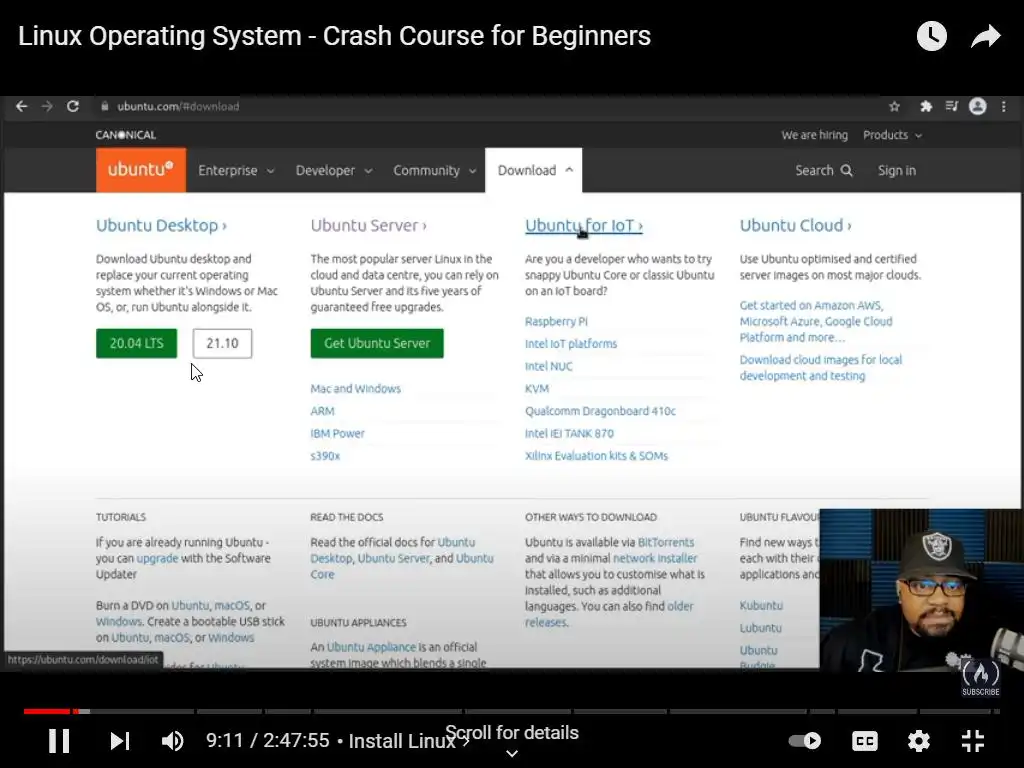Open the Intel NUC link
Viewport: 1024px width, 768px height.
click(x=549, y=366)
